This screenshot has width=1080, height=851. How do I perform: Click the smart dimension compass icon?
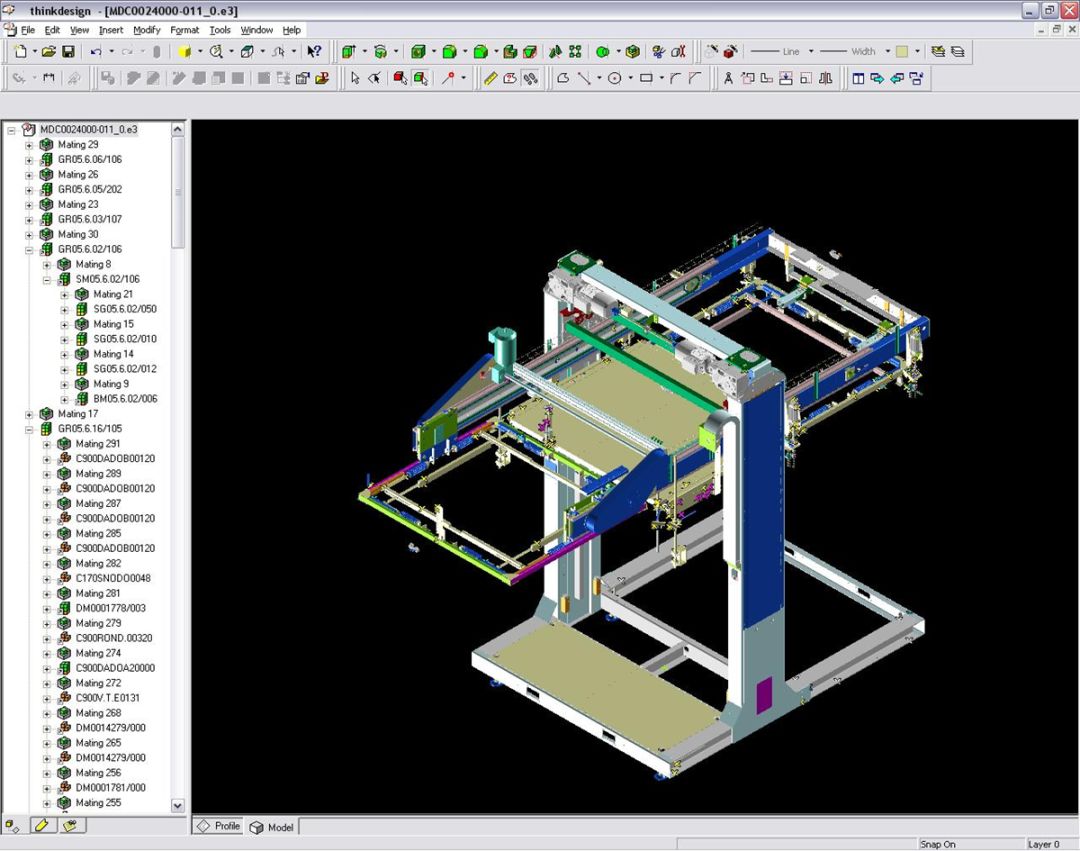[x=727, y=78]
